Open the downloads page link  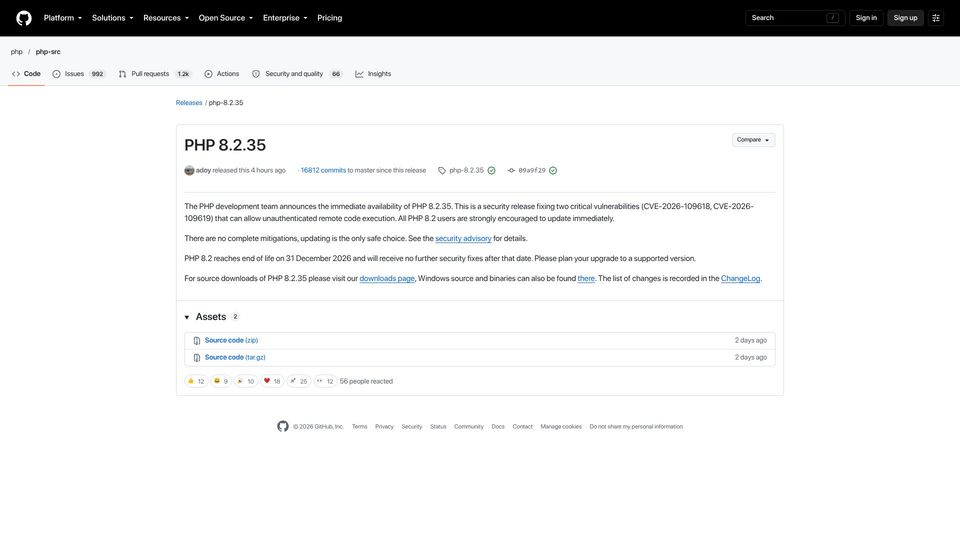point(387,279)
